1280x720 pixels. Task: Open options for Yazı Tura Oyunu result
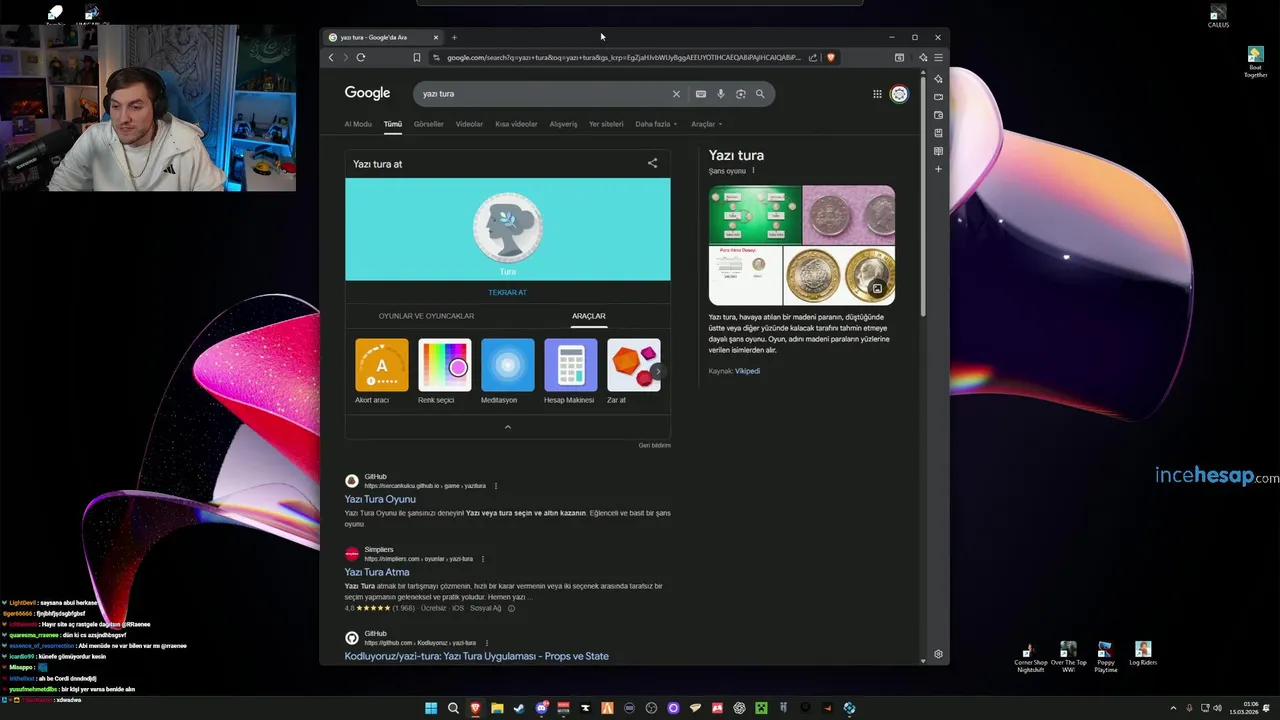click(x=495, y=486)
